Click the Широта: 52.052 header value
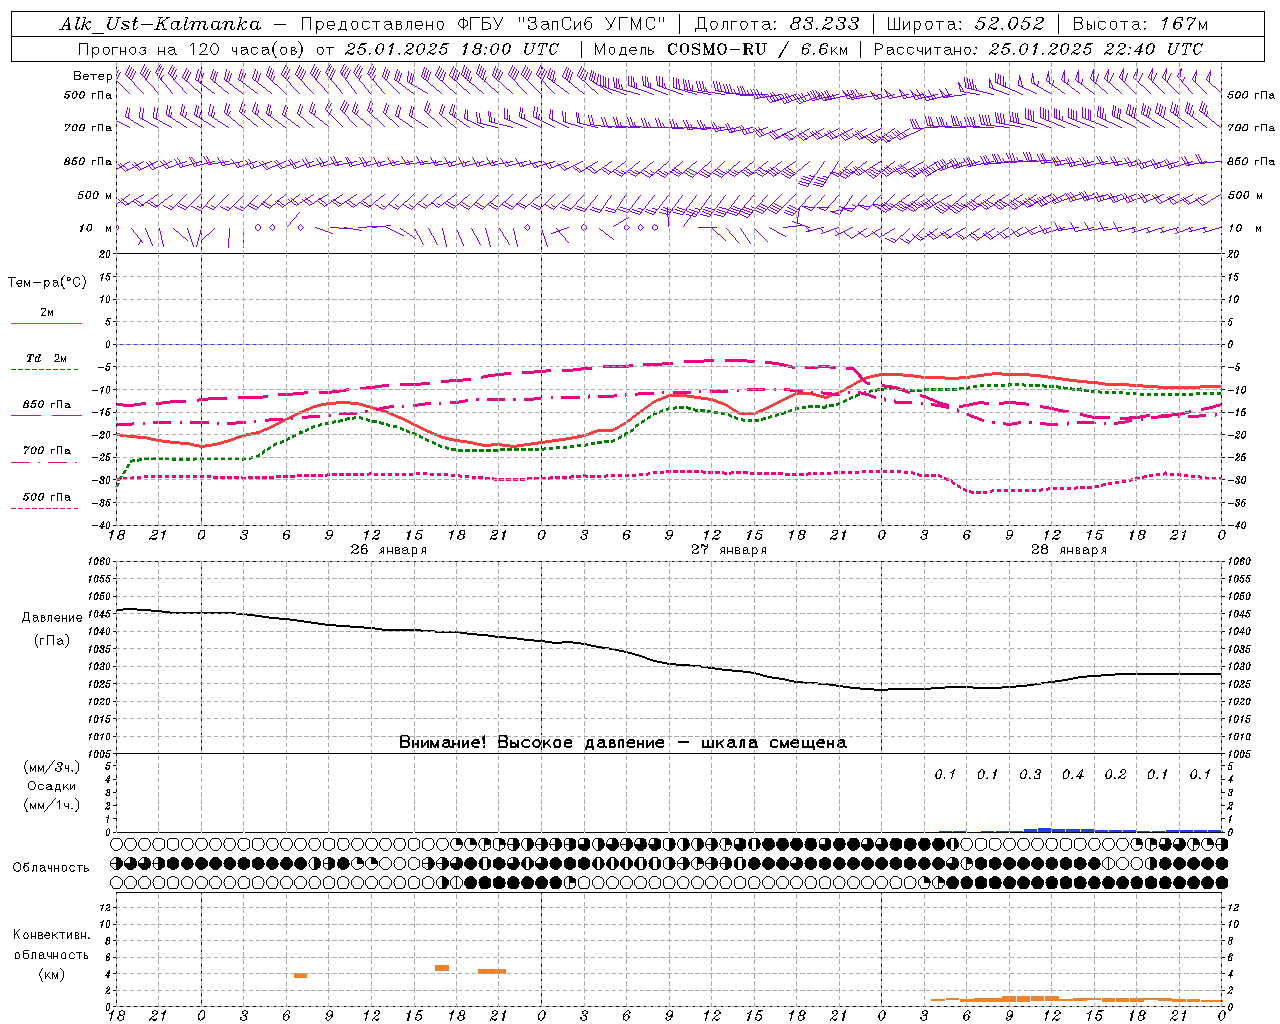Screen dimensions: 1280x1024 (965, 24)
